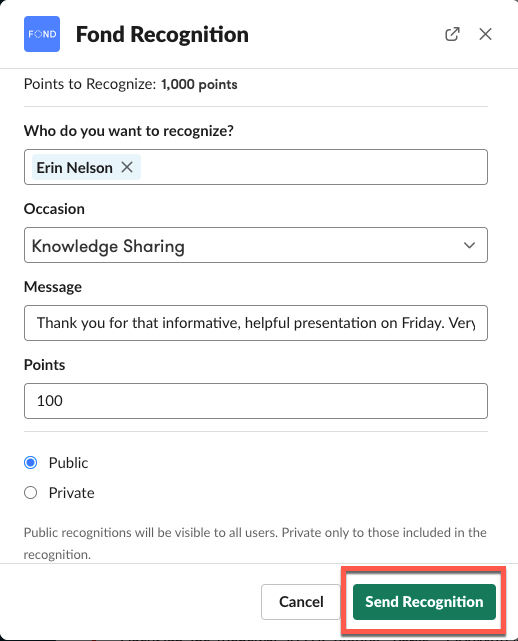Click the Private option label
The image size is (518, 641).
72,493
